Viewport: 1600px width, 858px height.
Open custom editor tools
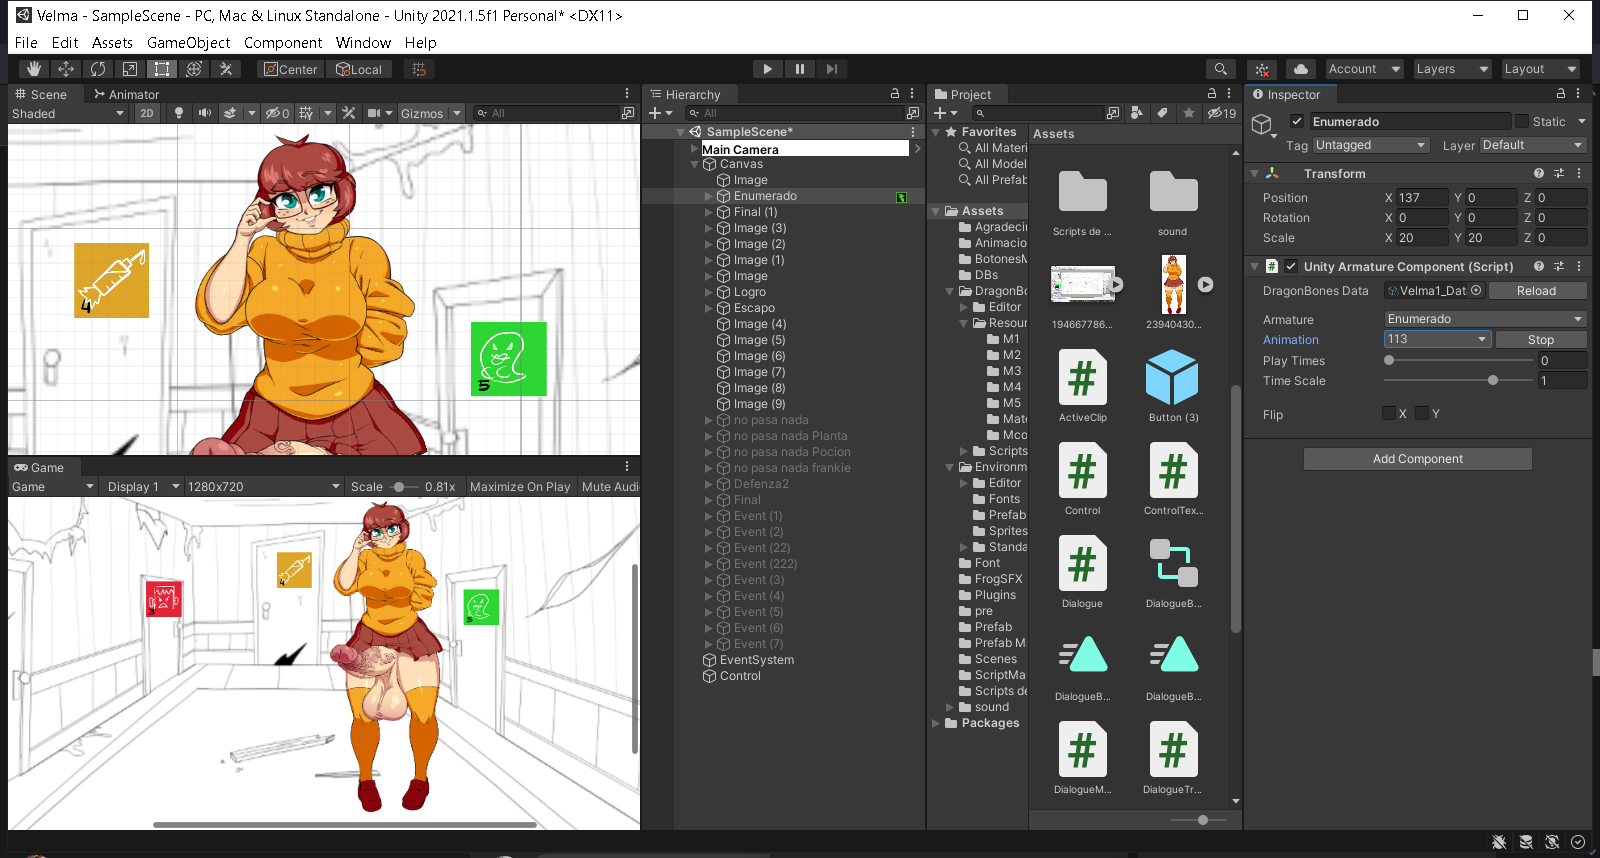point(226,69)
